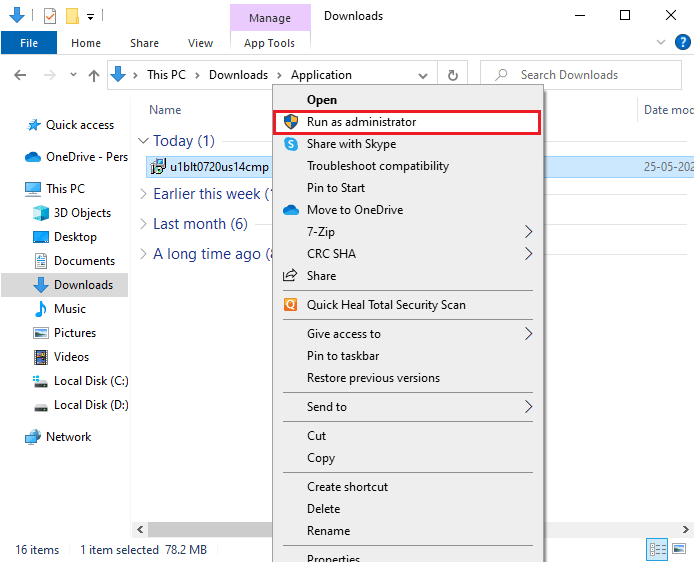Click the Name column header

click(165, 110)
